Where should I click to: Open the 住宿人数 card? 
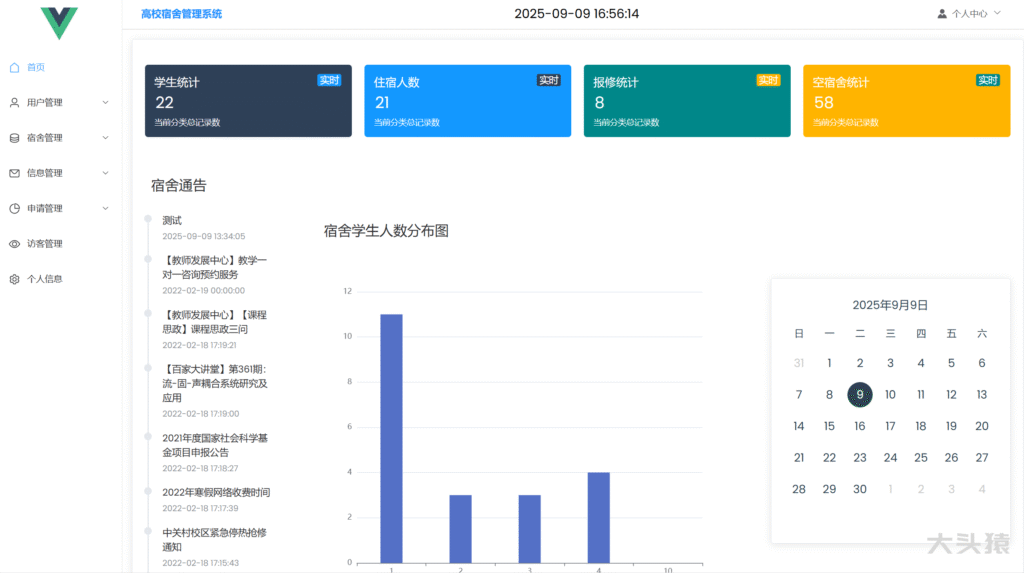click(468, 101)
